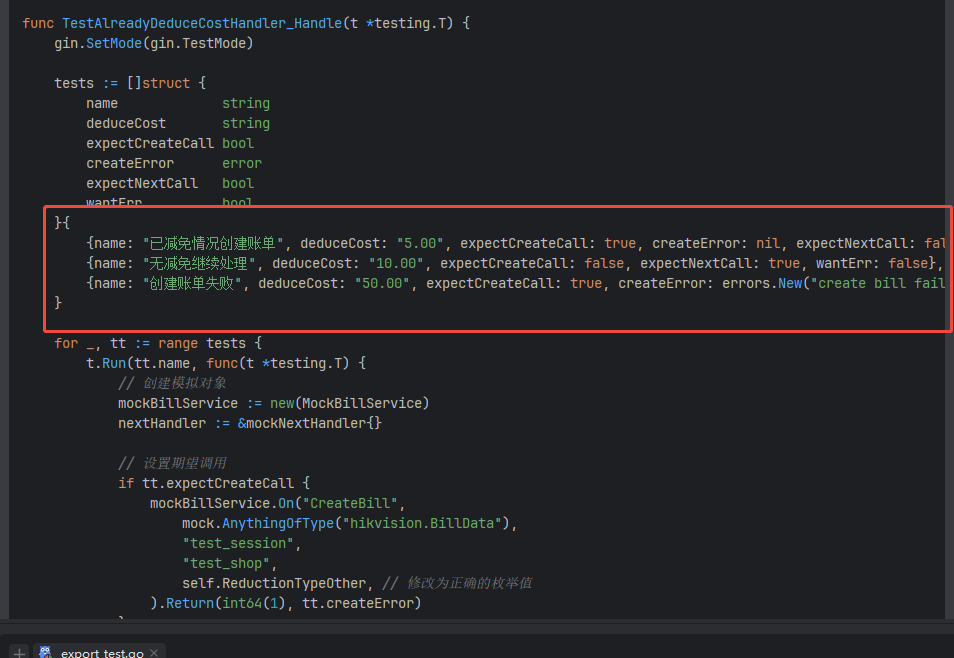Click the "test_shop" string

pos(226,564)
